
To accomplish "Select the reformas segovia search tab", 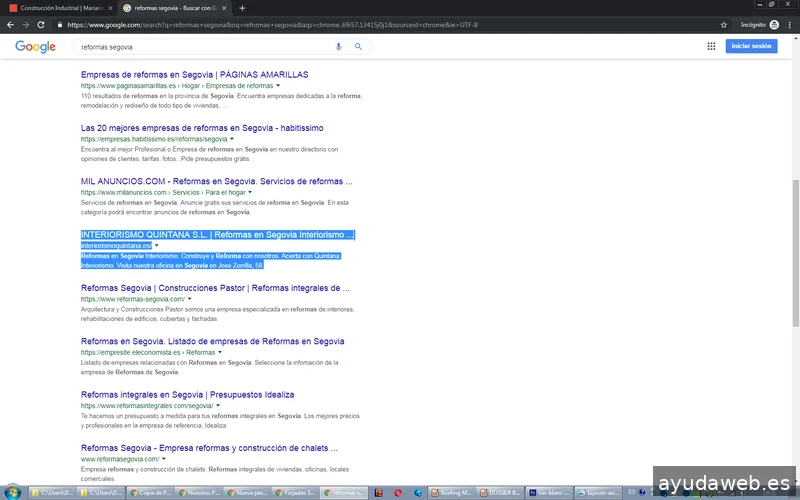I will tap(170, 8).
